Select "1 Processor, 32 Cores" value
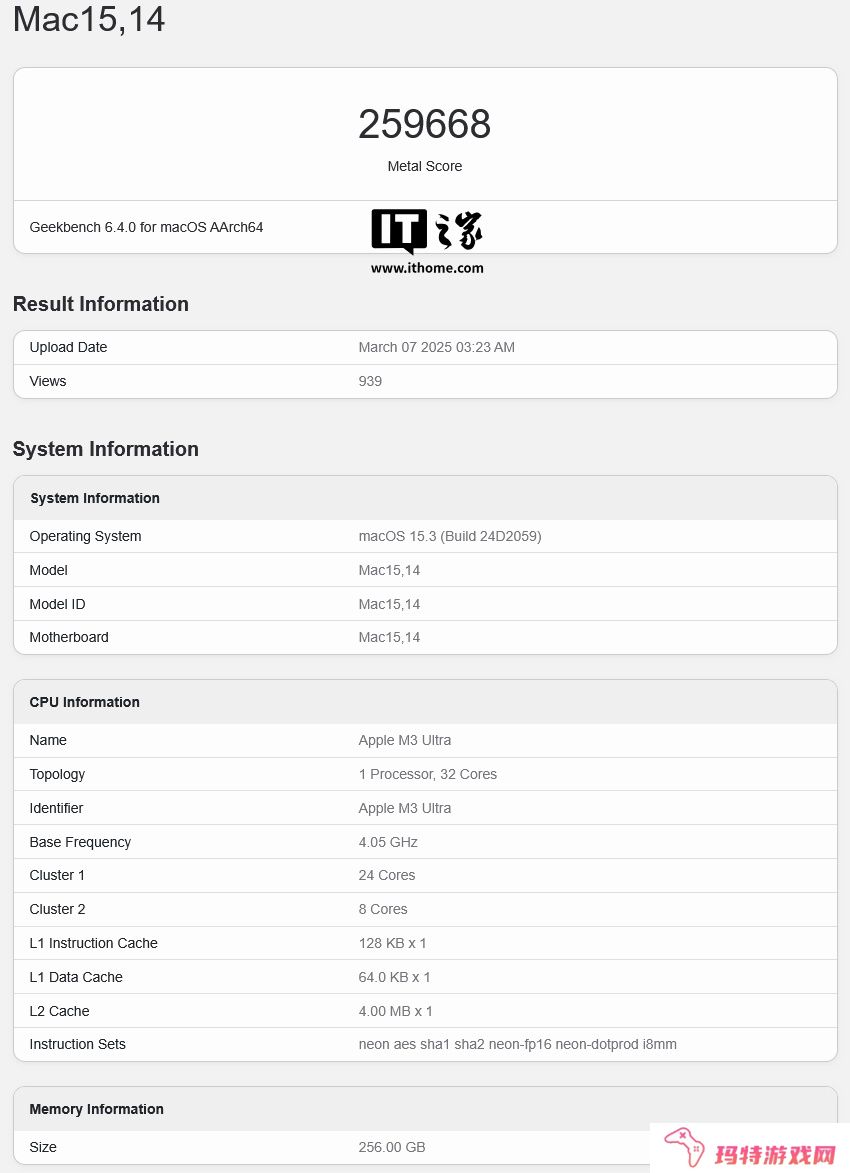Viewport: 850px width, 1173px height. click(x=428, y=774)
